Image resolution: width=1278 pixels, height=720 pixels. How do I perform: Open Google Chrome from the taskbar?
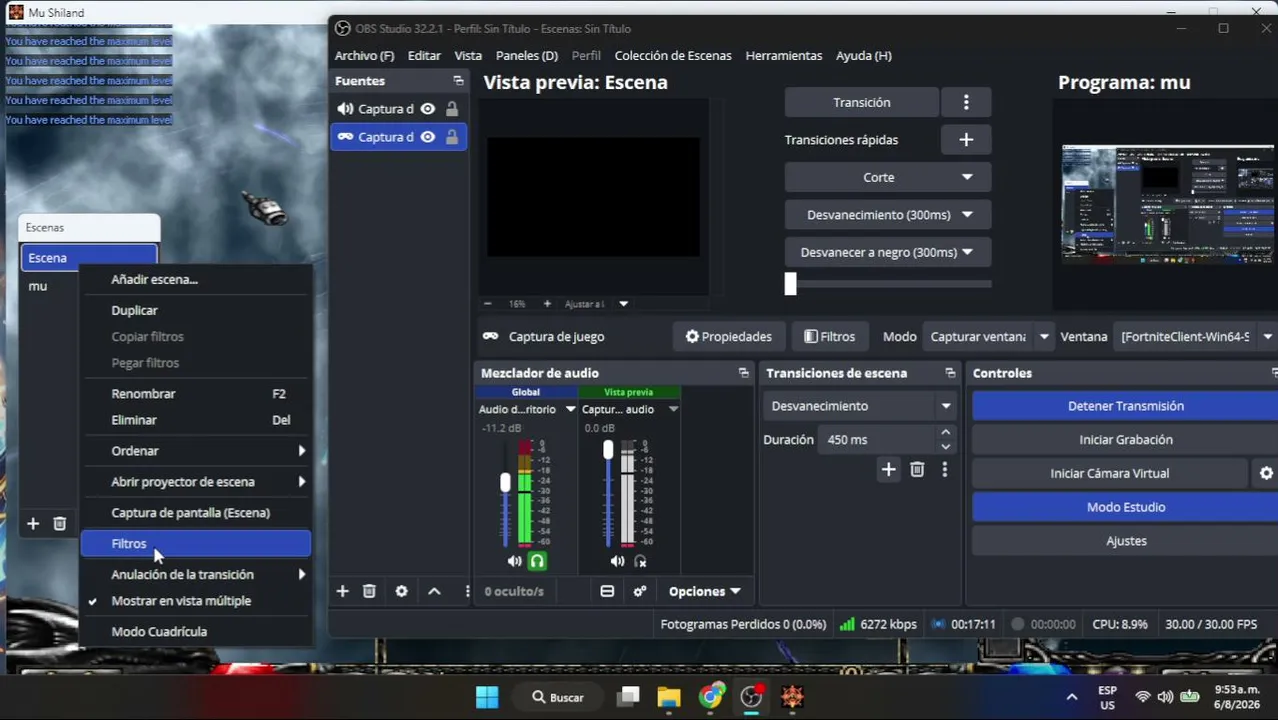tap(711, 697)
